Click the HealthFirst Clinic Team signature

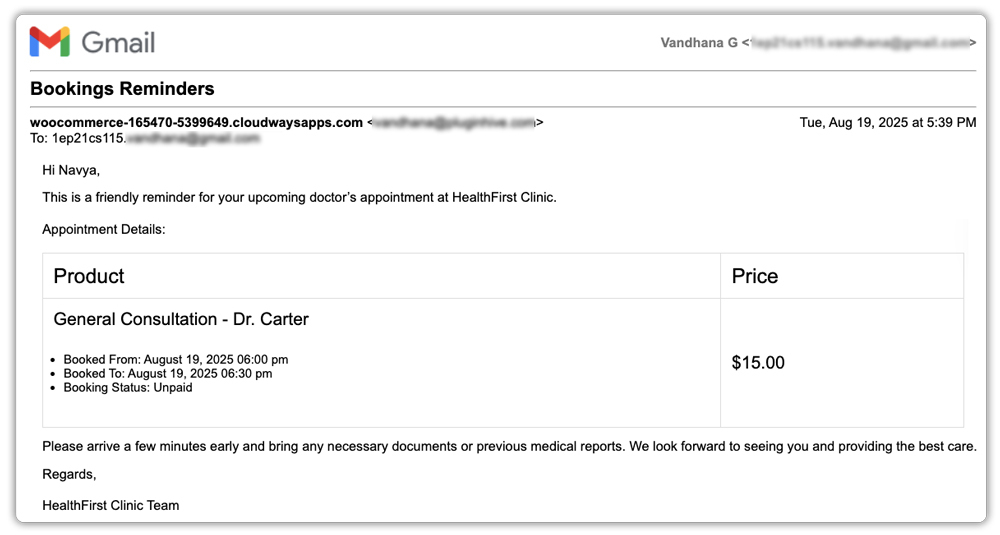tap(110, 505)
